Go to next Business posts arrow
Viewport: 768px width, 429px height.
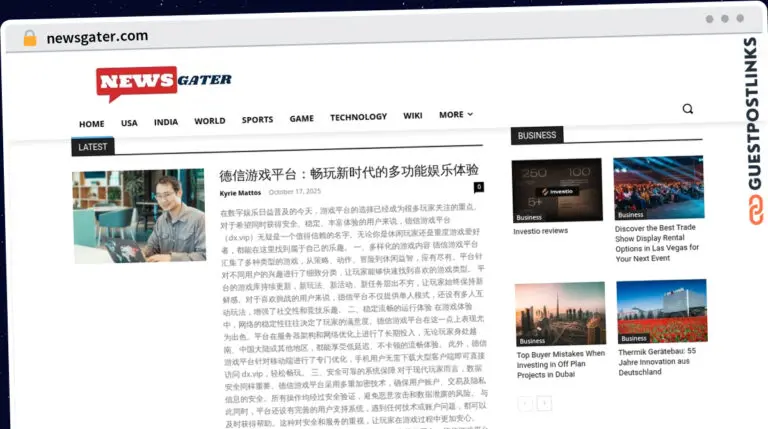point(544,404)
